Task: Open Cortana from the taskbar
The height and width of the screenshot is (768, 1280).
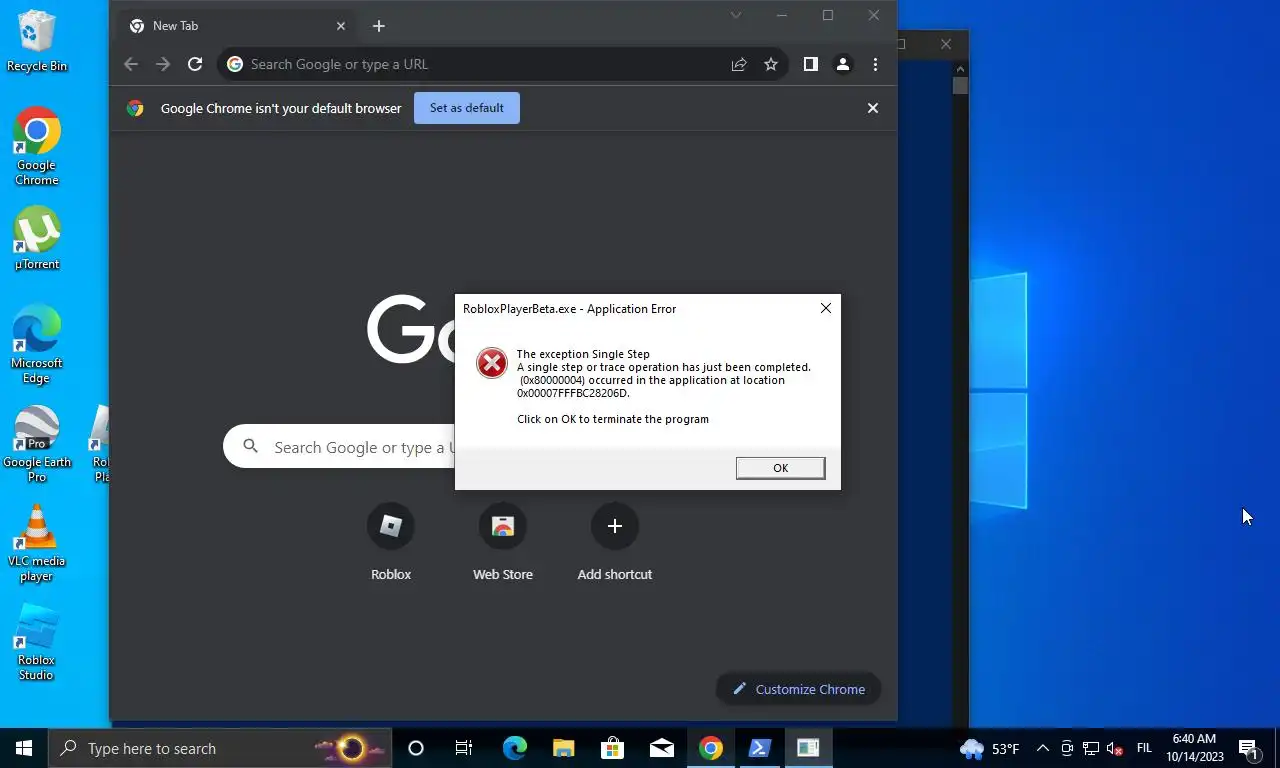Action: tap(416, 748)
